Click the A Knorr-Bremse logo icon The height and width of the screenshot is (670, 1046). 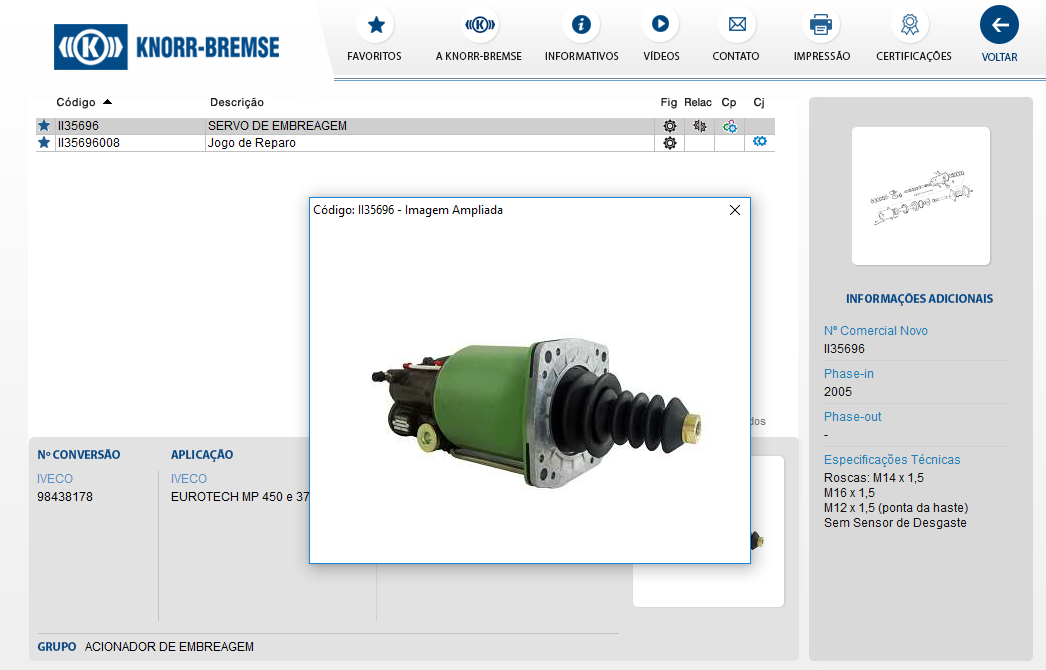click(x=479, y=25)
